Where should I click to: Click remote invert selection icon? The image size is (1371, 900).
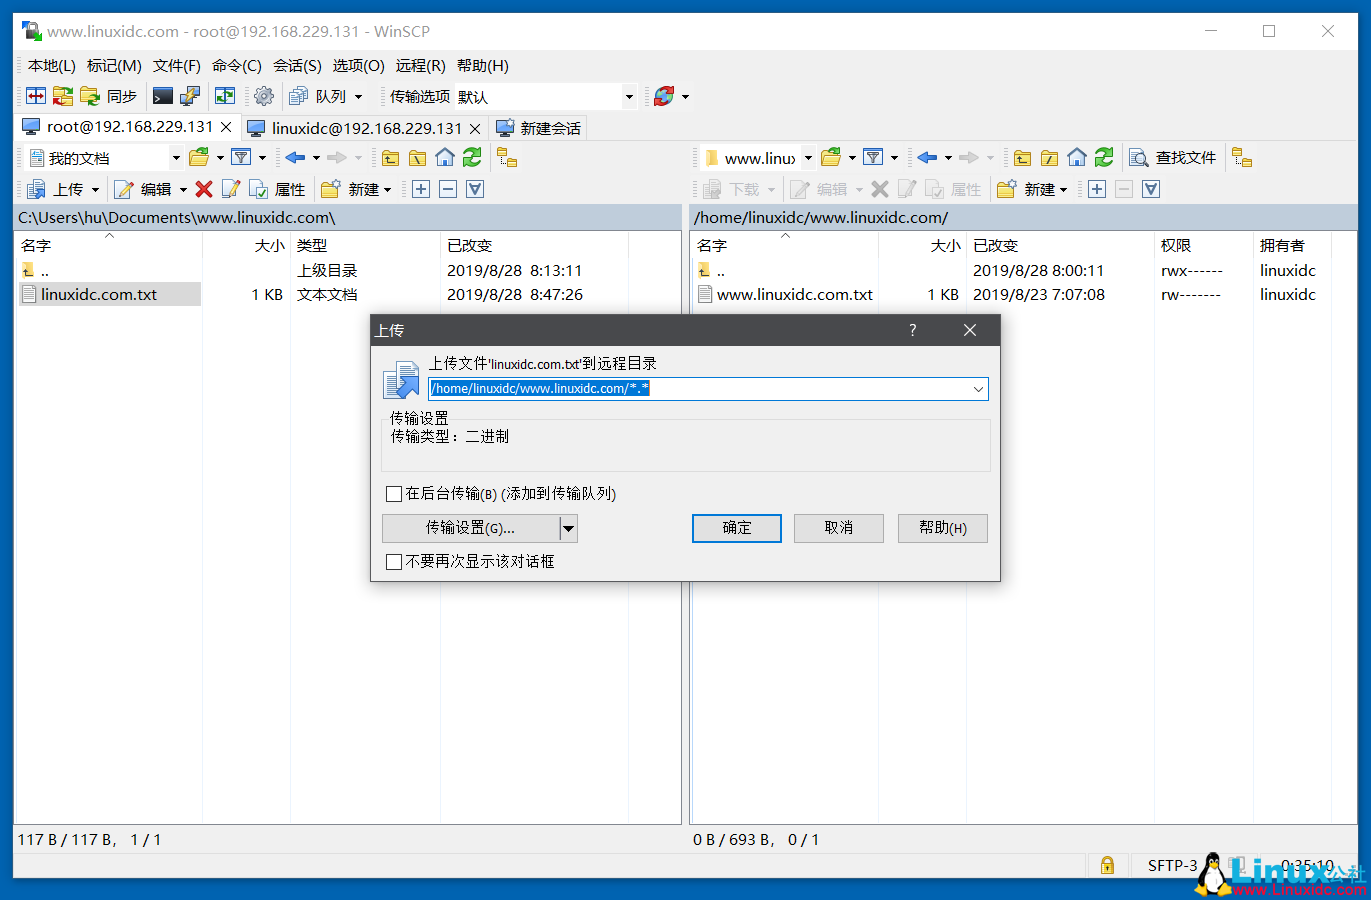click(1151, 189)
